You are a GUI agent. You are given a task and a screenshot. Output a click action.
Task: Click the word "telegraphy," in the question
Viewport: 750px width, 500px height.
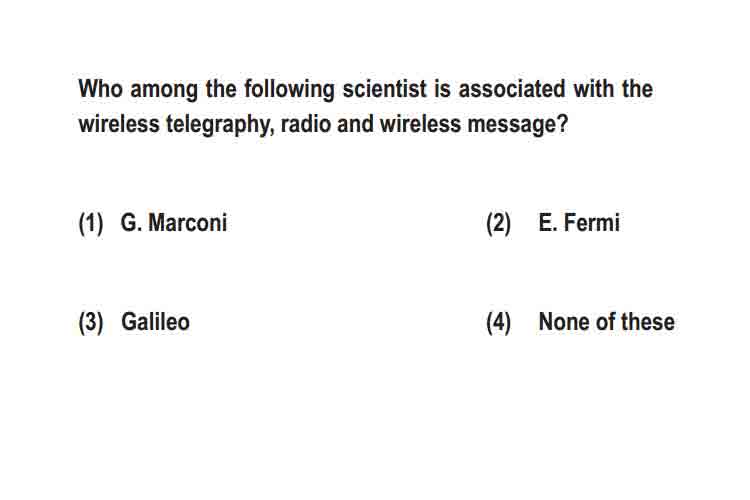[220, 125]
